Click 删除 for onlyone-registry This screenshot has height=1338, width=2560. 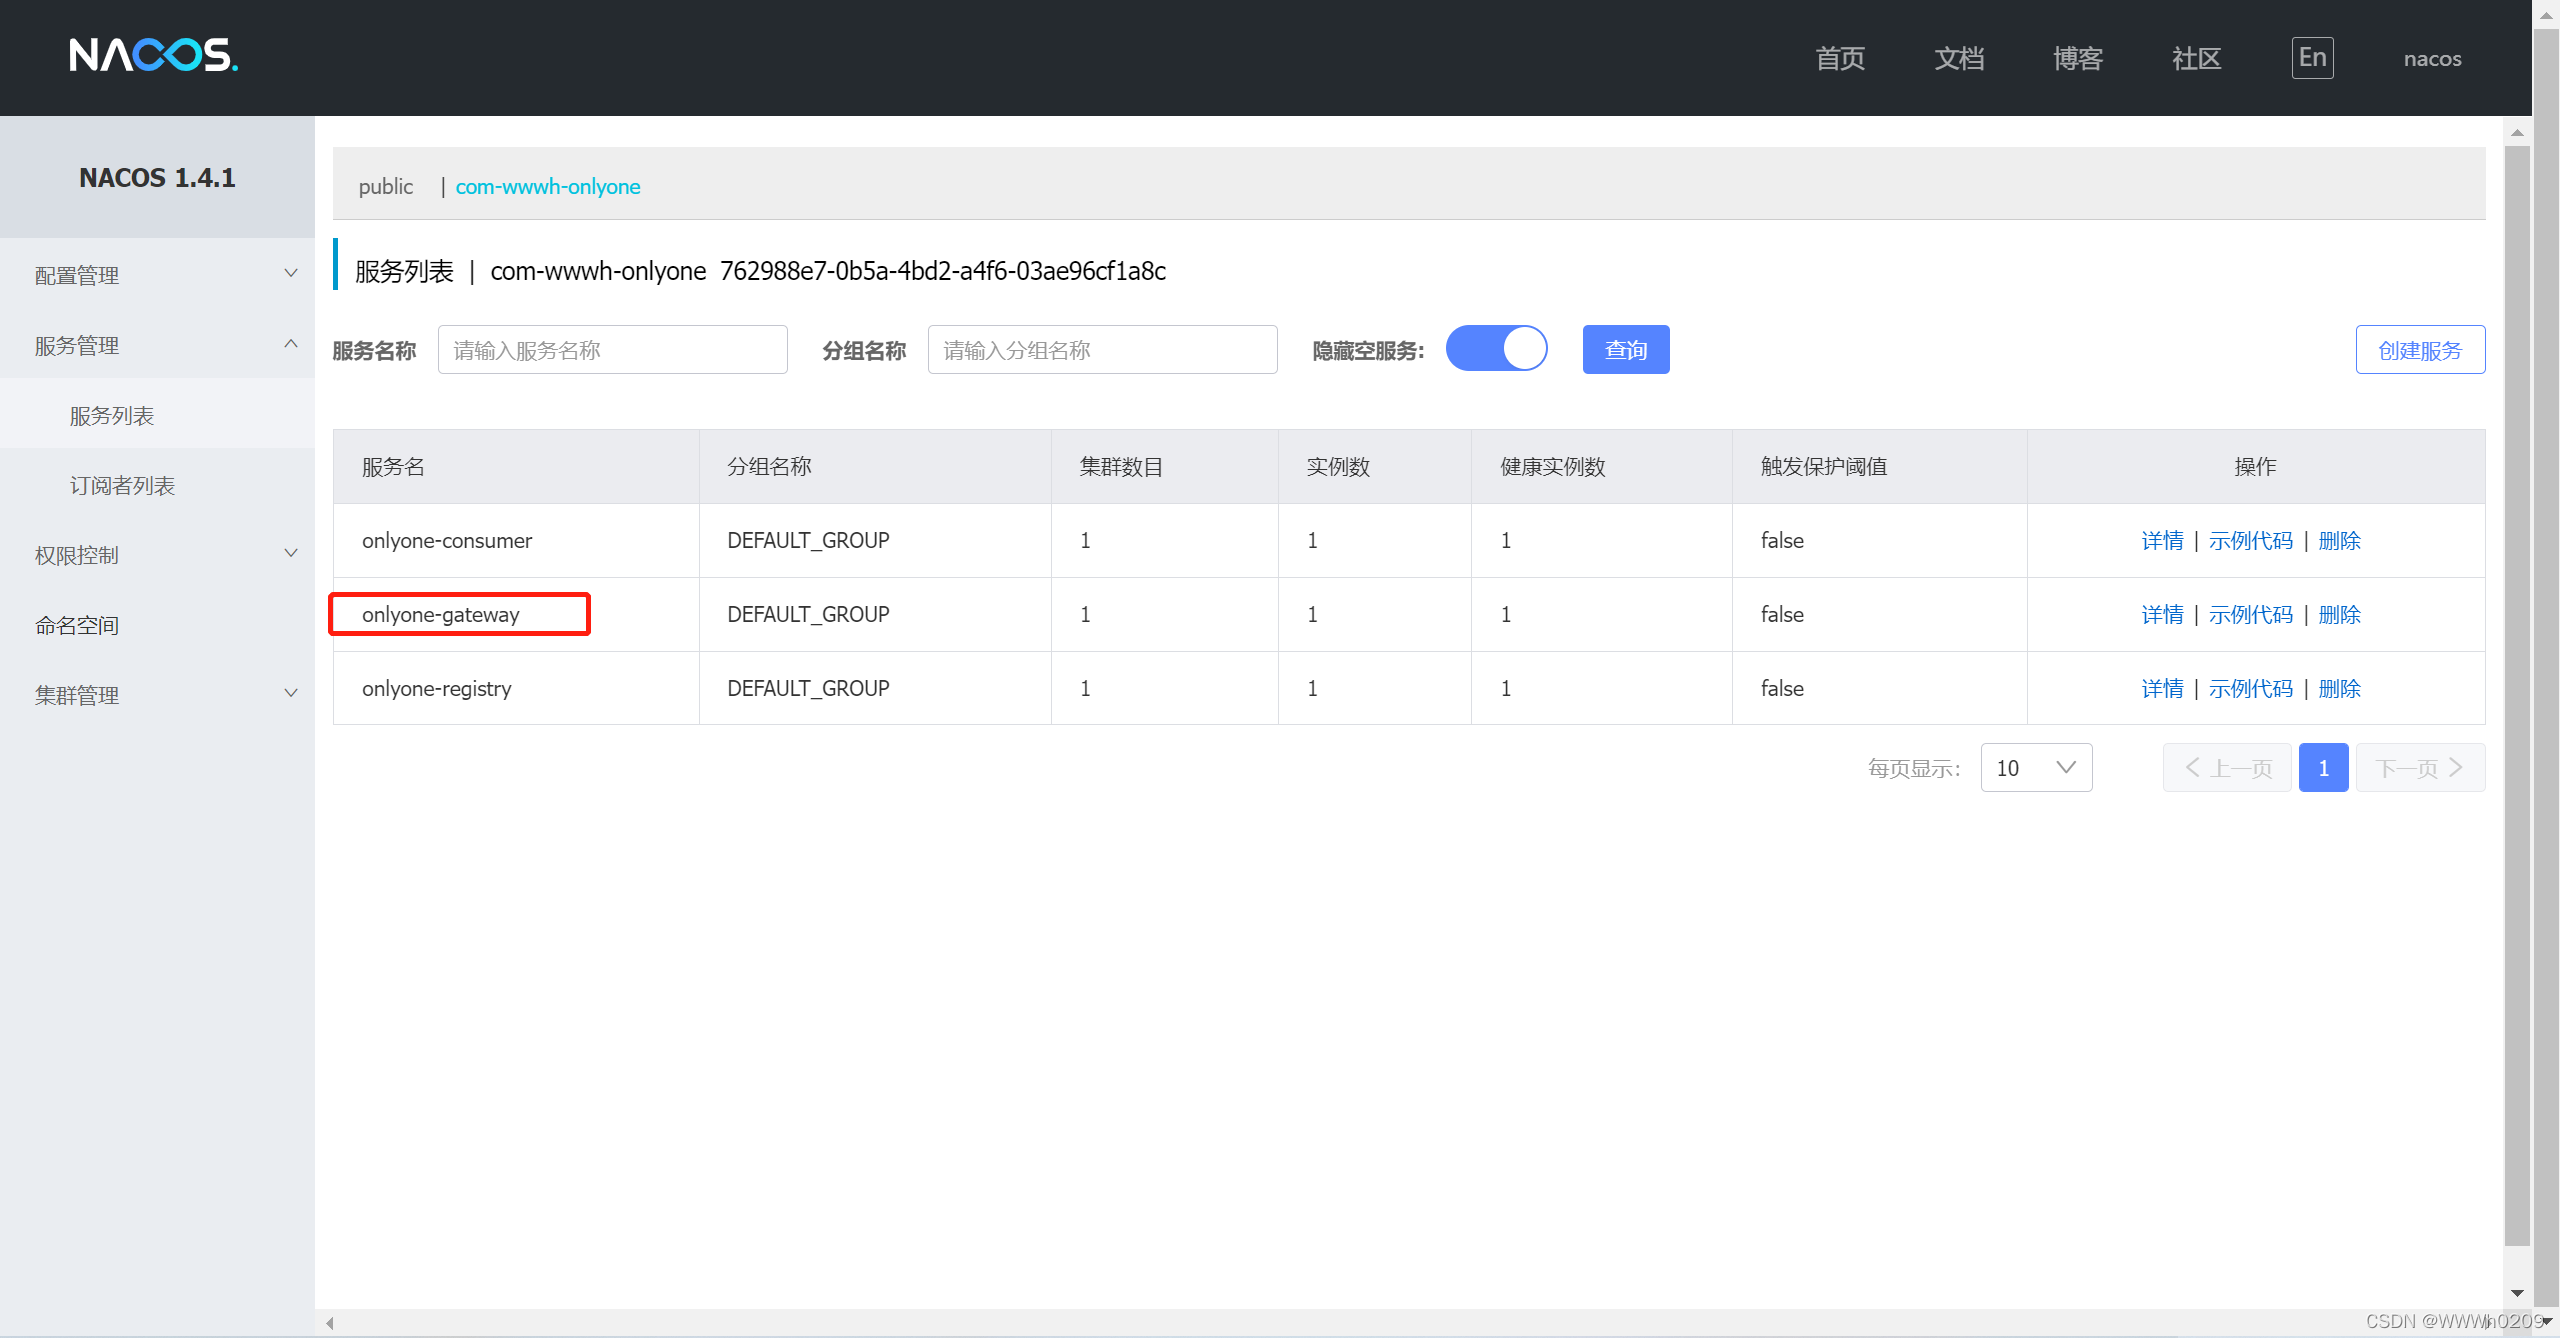(2339, 689)
